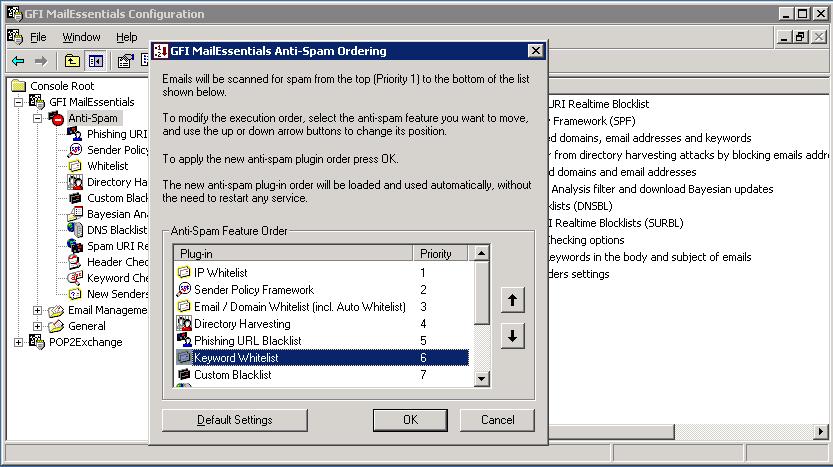This screenshot has height=467, width=833.
Task: Click the Sender Policy Framework plug-in icon
Action: [184, 290]
